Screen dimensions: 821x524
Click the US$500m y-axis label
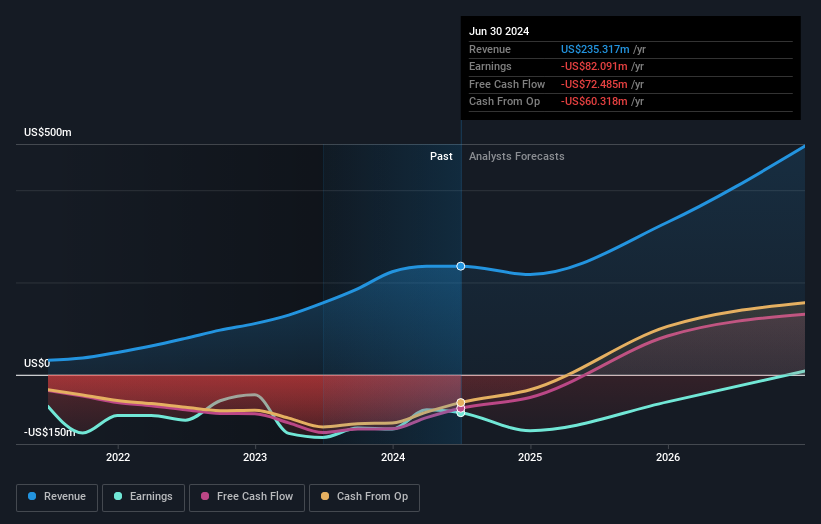tap(48, 132)
